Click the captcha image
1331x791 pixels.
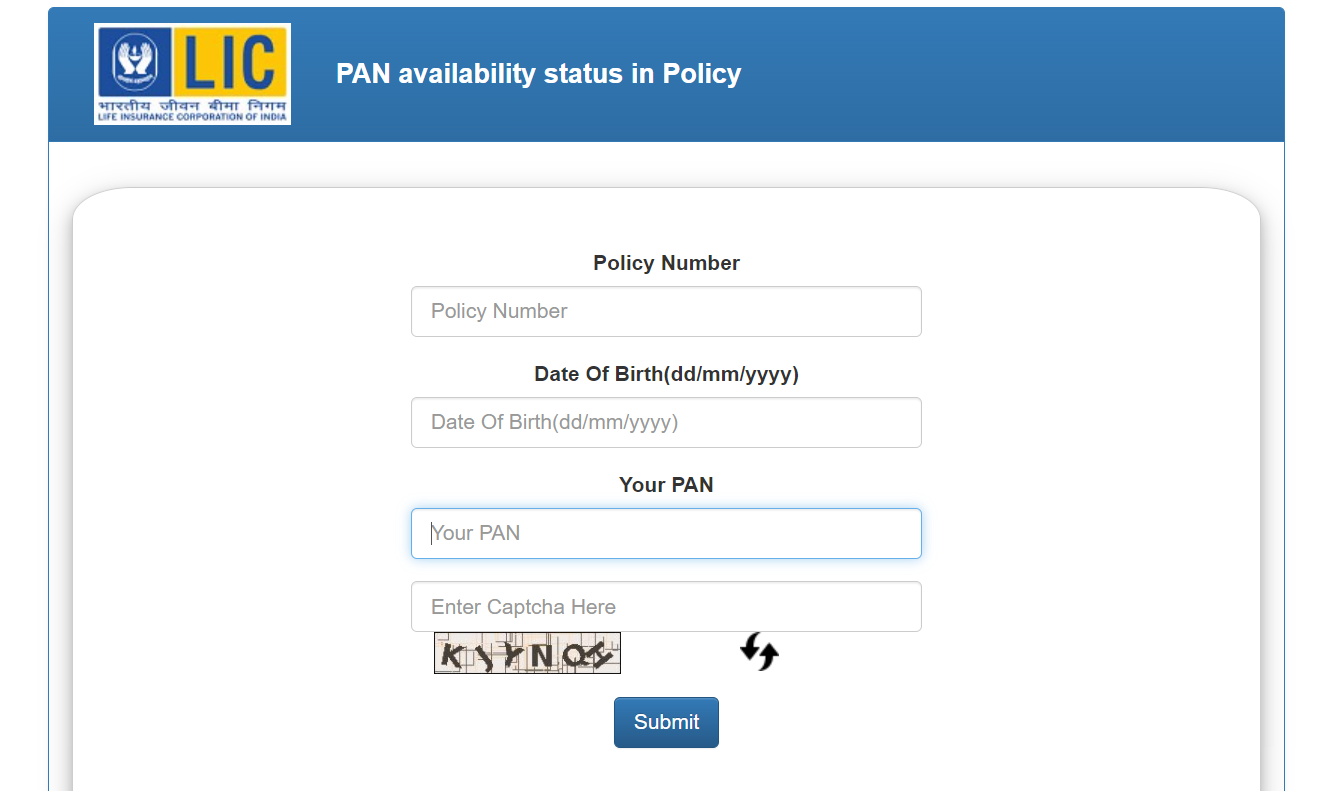pos(527,653)
